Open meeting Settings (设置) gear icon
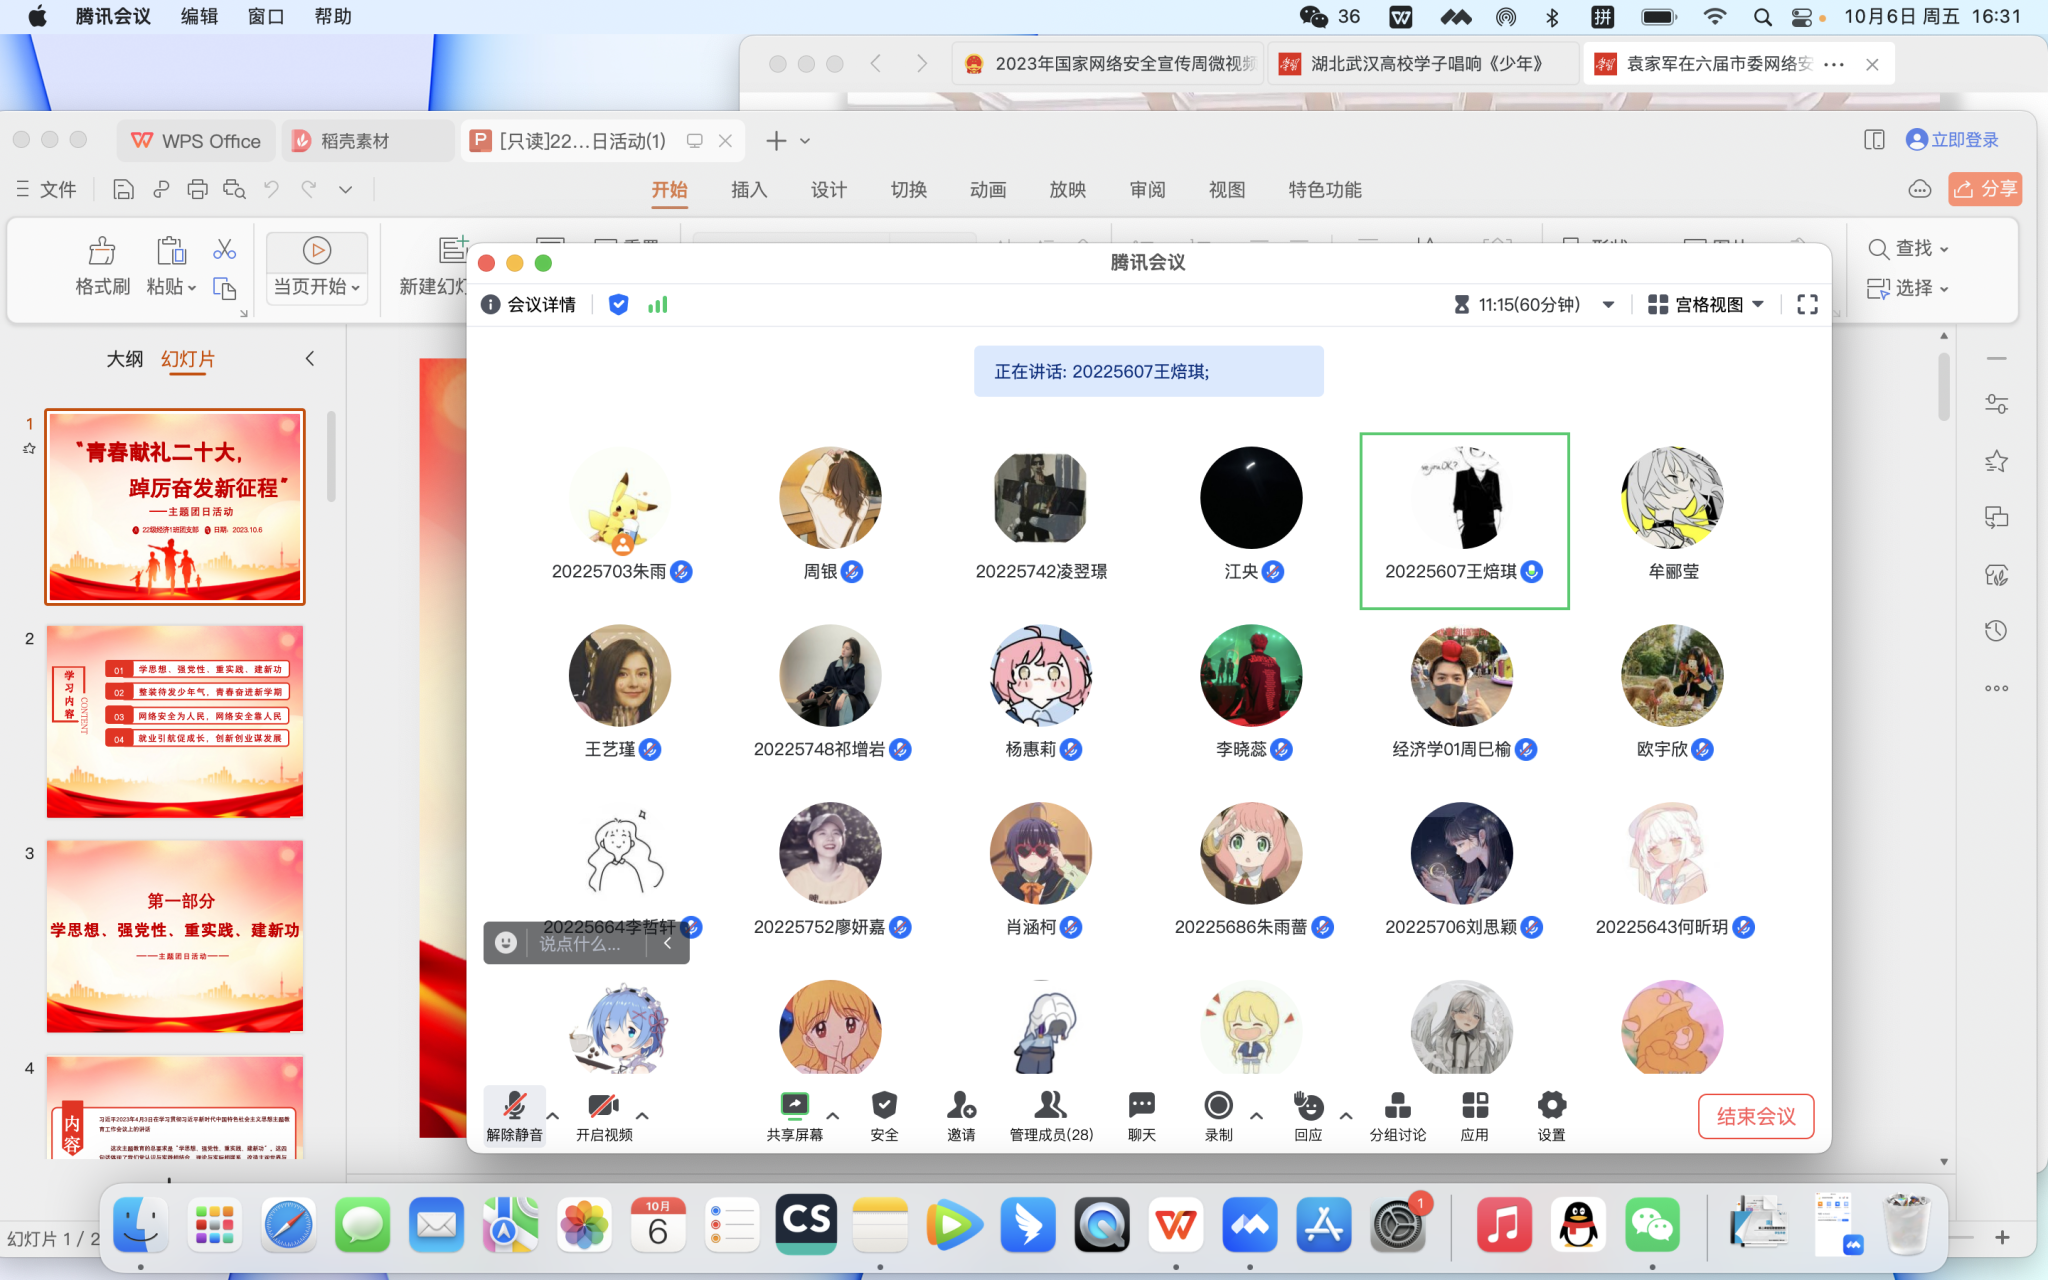The image size is (2048, 1280). [1551, 1106]
